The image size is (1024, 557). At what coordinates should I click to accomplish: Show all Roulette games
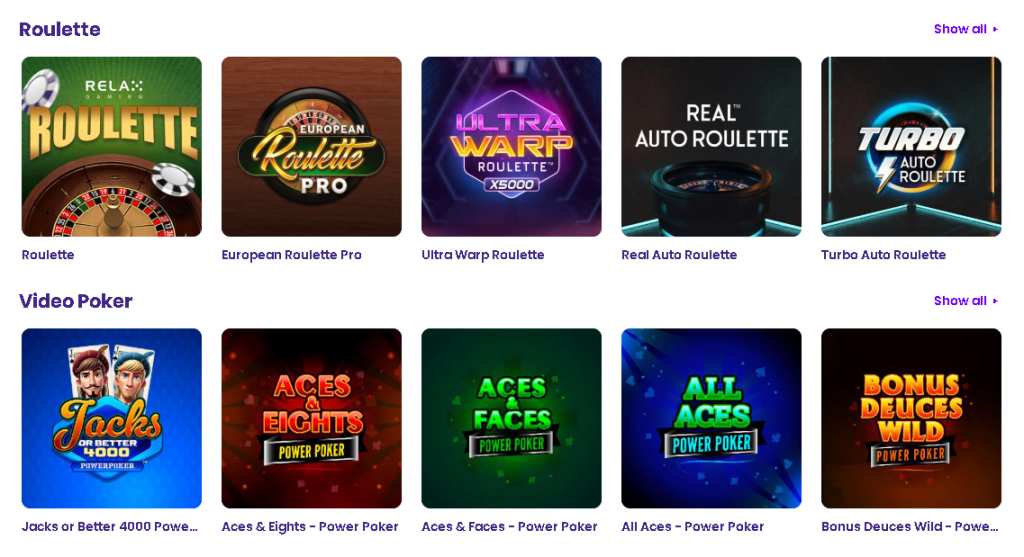pos(965,29)
